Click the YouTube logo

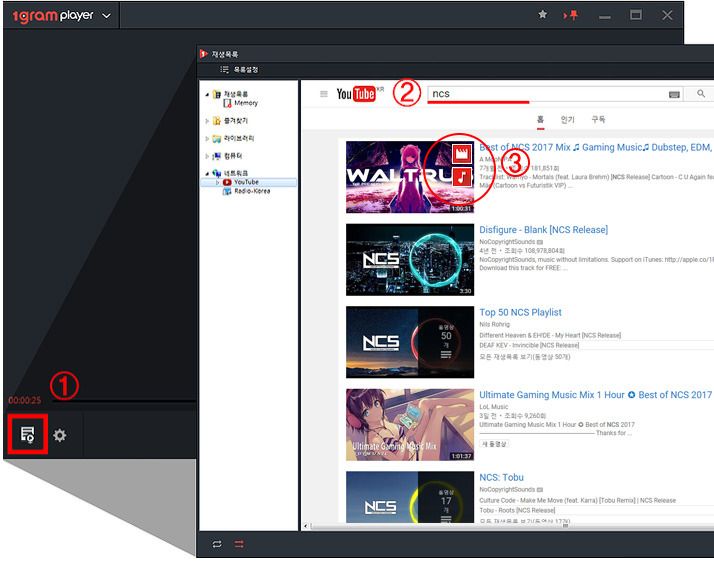point(357,94)
